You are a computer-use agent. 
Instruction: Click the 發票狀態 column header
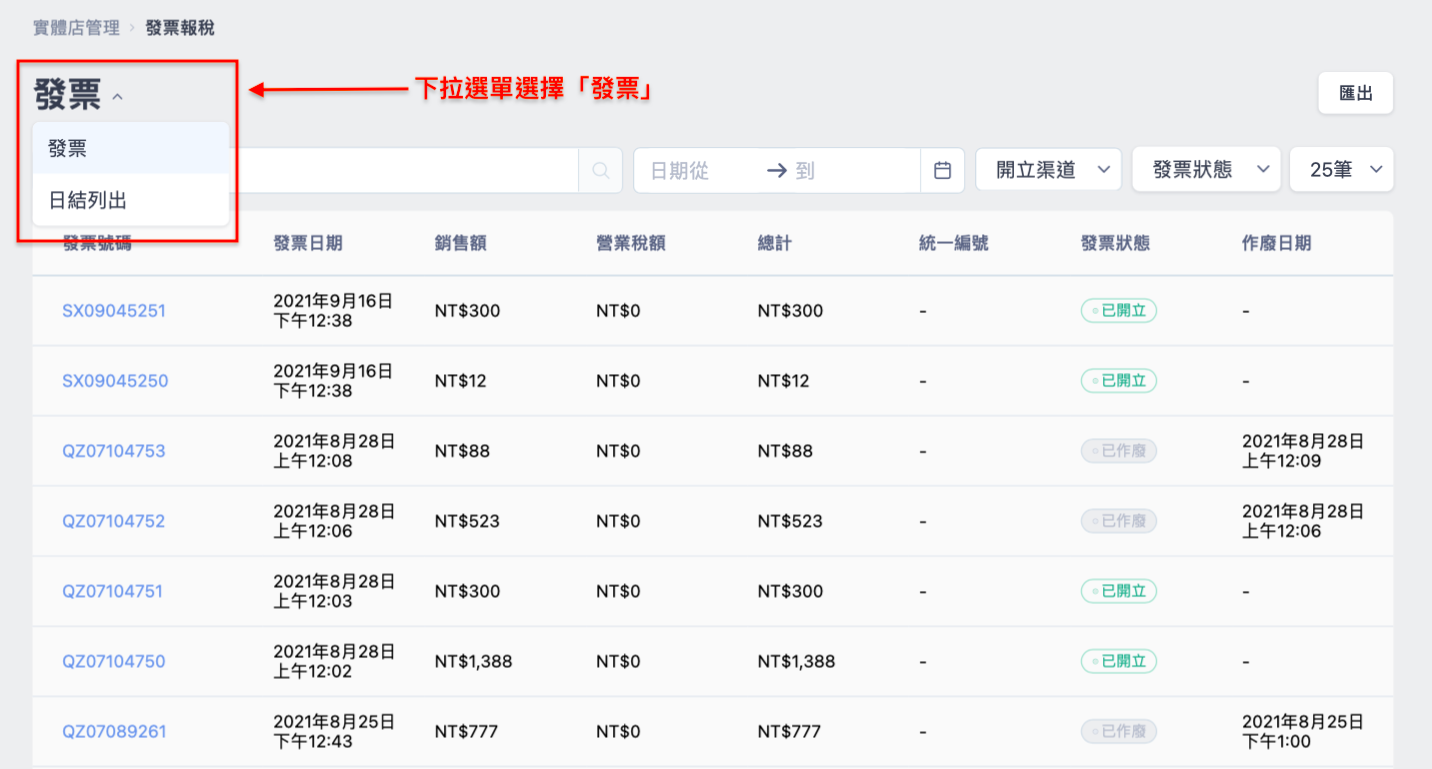1115,243
